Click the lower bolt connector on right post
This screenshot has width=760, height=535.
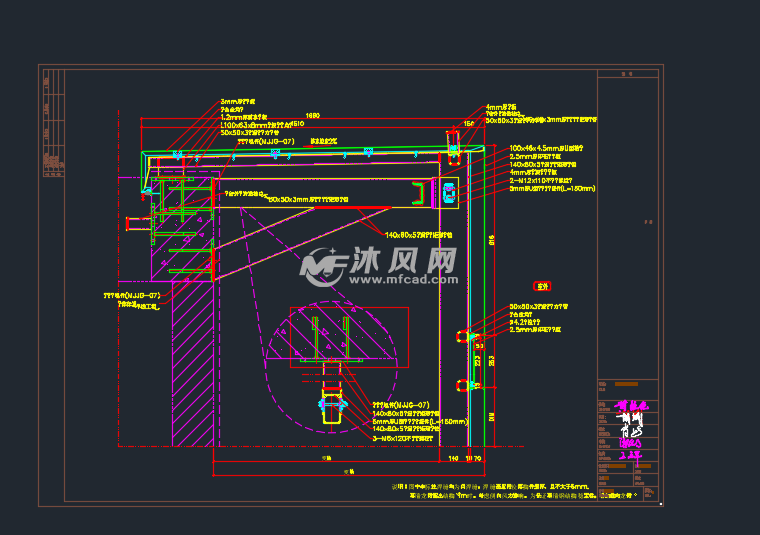pos(462,384)
